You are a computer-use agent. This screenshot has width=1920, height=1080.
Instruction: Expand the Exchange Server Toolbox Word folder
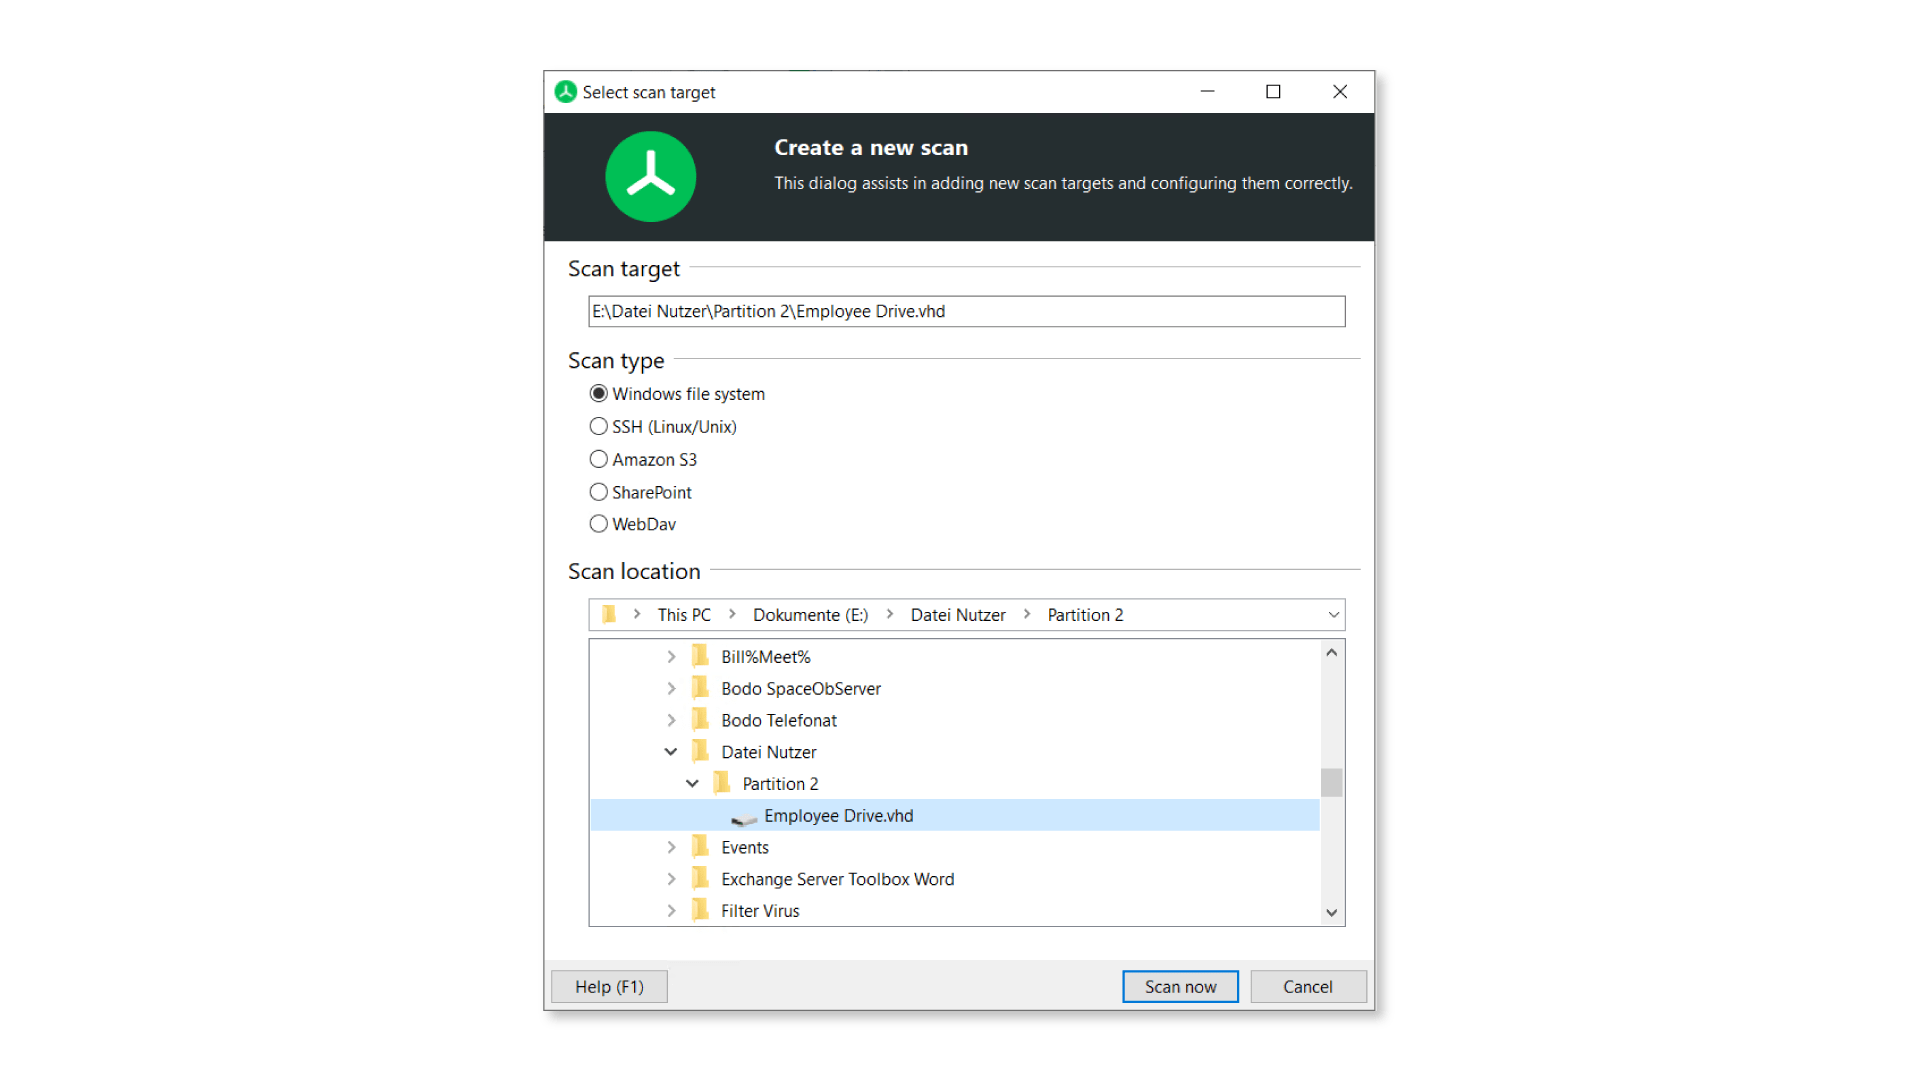(x=671, y=879)
